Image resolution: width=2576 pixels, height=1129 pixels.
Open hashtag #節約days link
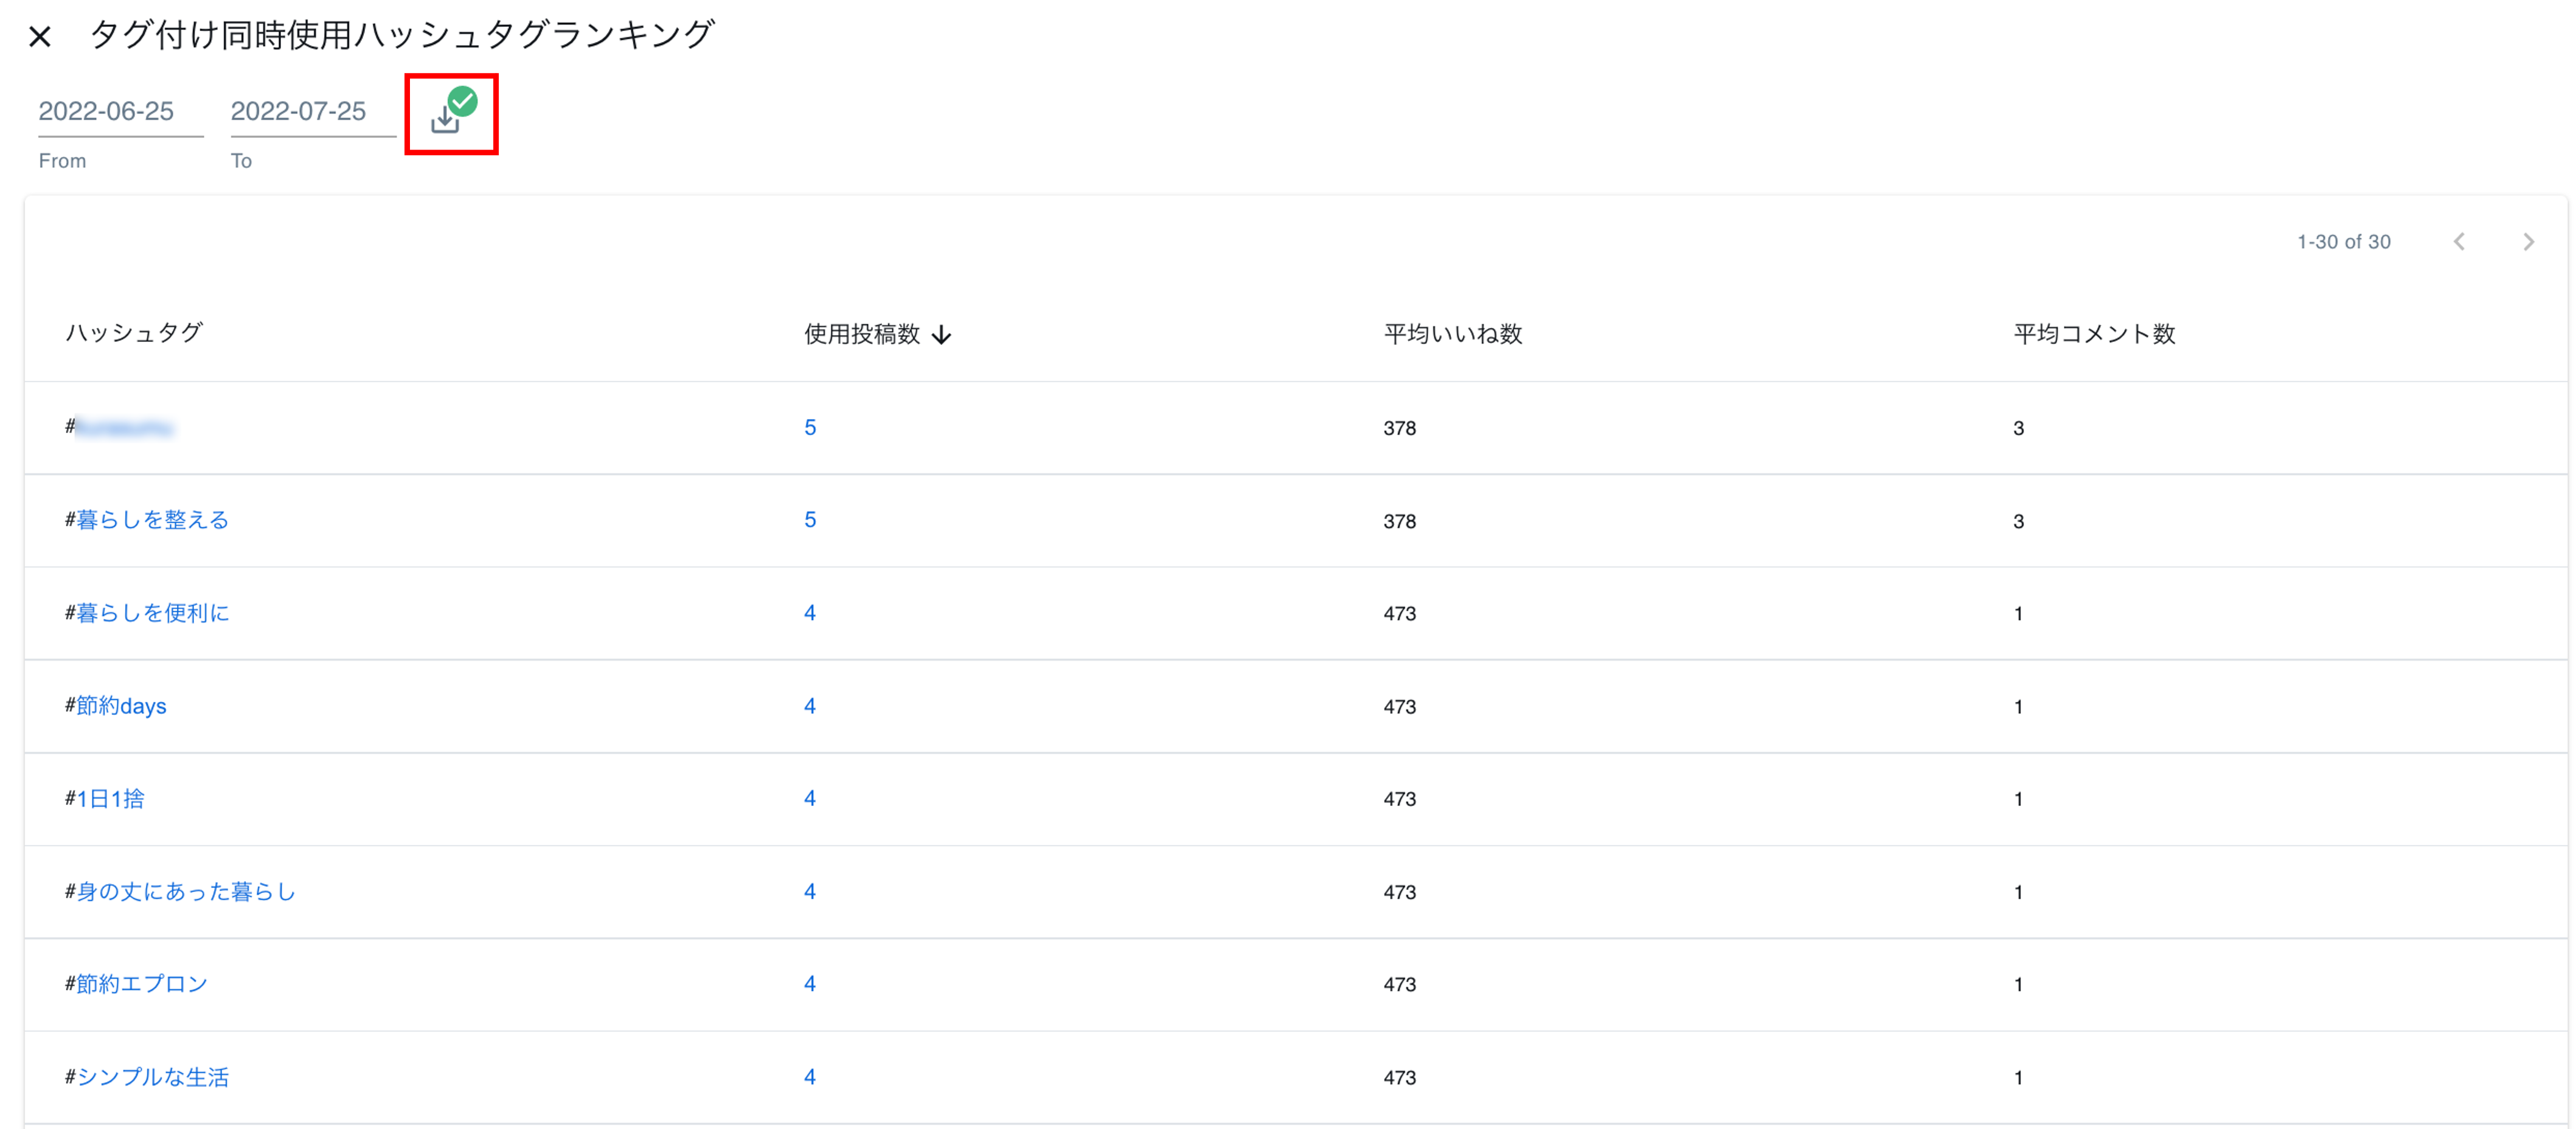(x=121, y=706)
